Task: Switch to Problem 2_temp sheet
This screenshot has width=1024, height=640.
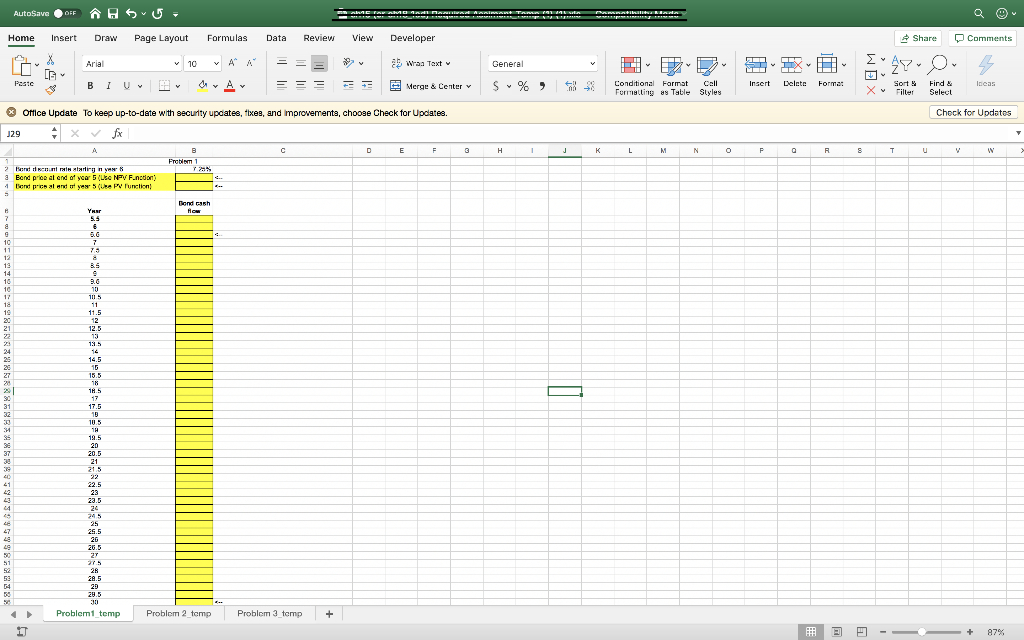Action: tap(178, 613)
